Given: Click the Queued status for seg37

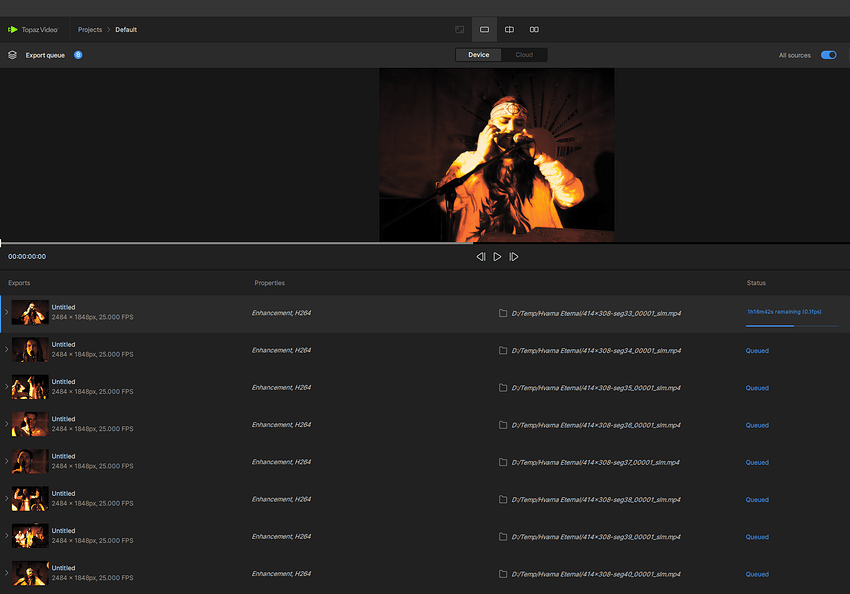Looking at the screenshot, I should click(757, 462).
